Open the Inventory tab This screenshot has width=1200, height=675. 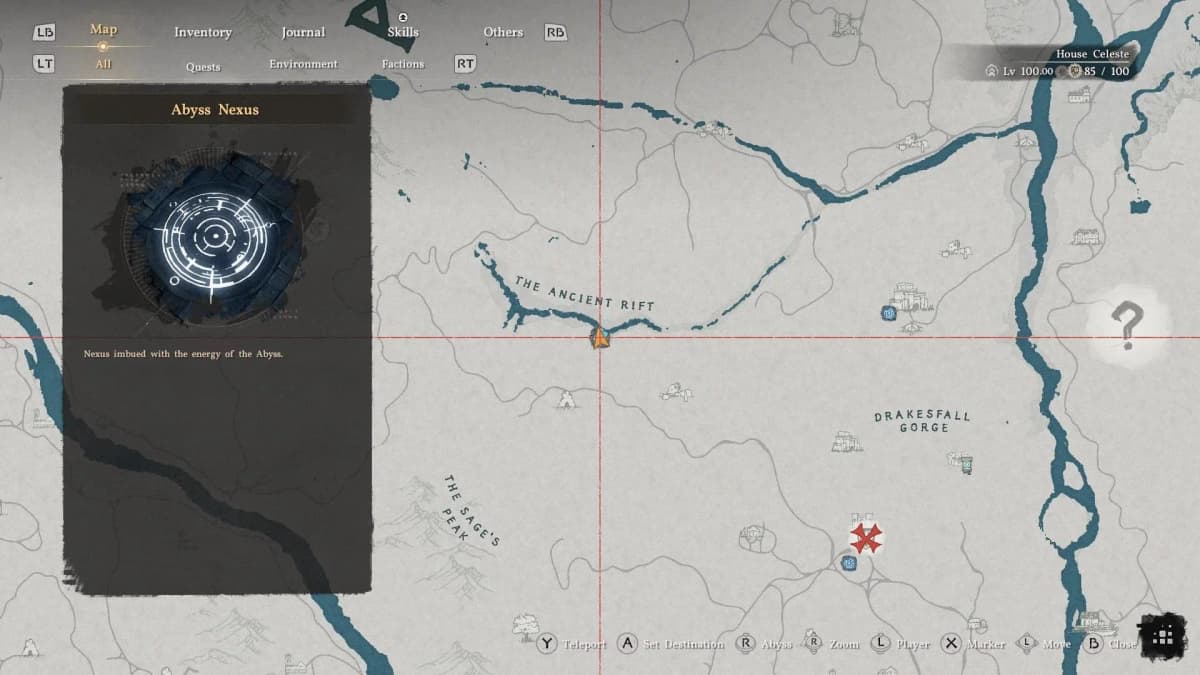pos(203,32)
